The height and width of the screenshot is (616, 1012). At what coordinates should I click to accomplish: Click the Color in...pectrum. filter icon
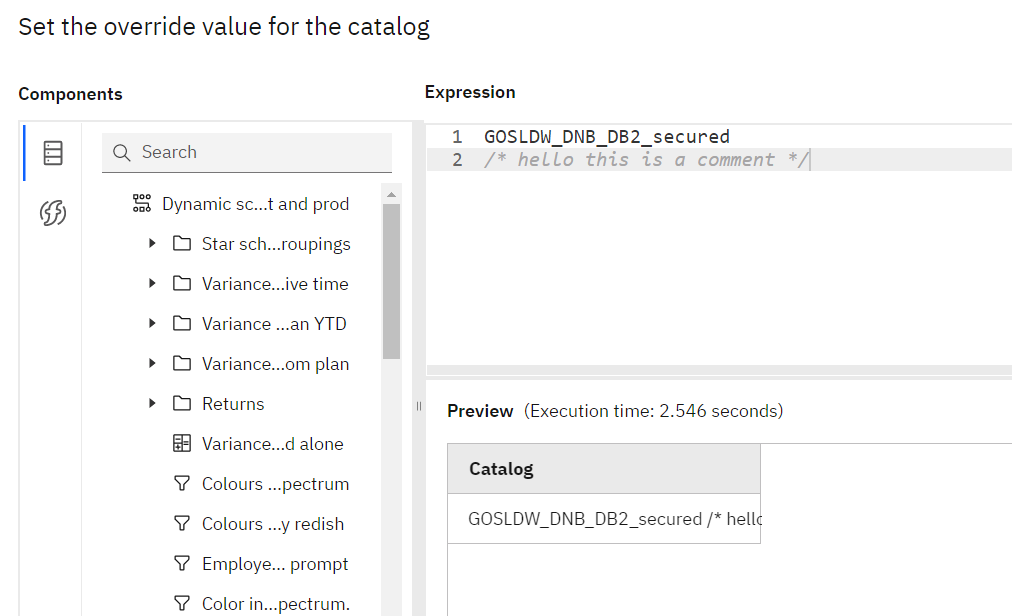[182, 604]
